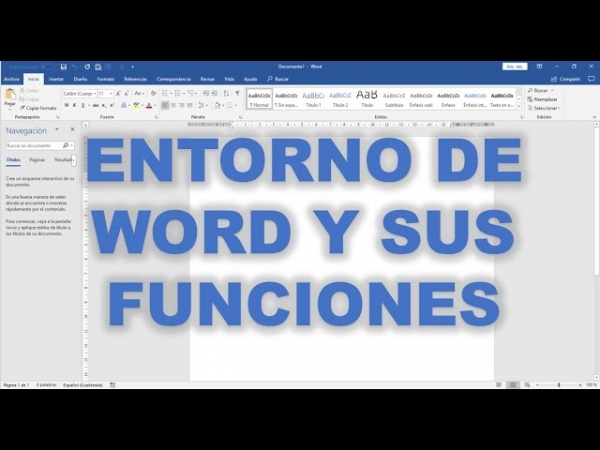The image size is (600, 450).
Task: Click the Redo icon in quick access toolbar
Action: tap(87, 67)
